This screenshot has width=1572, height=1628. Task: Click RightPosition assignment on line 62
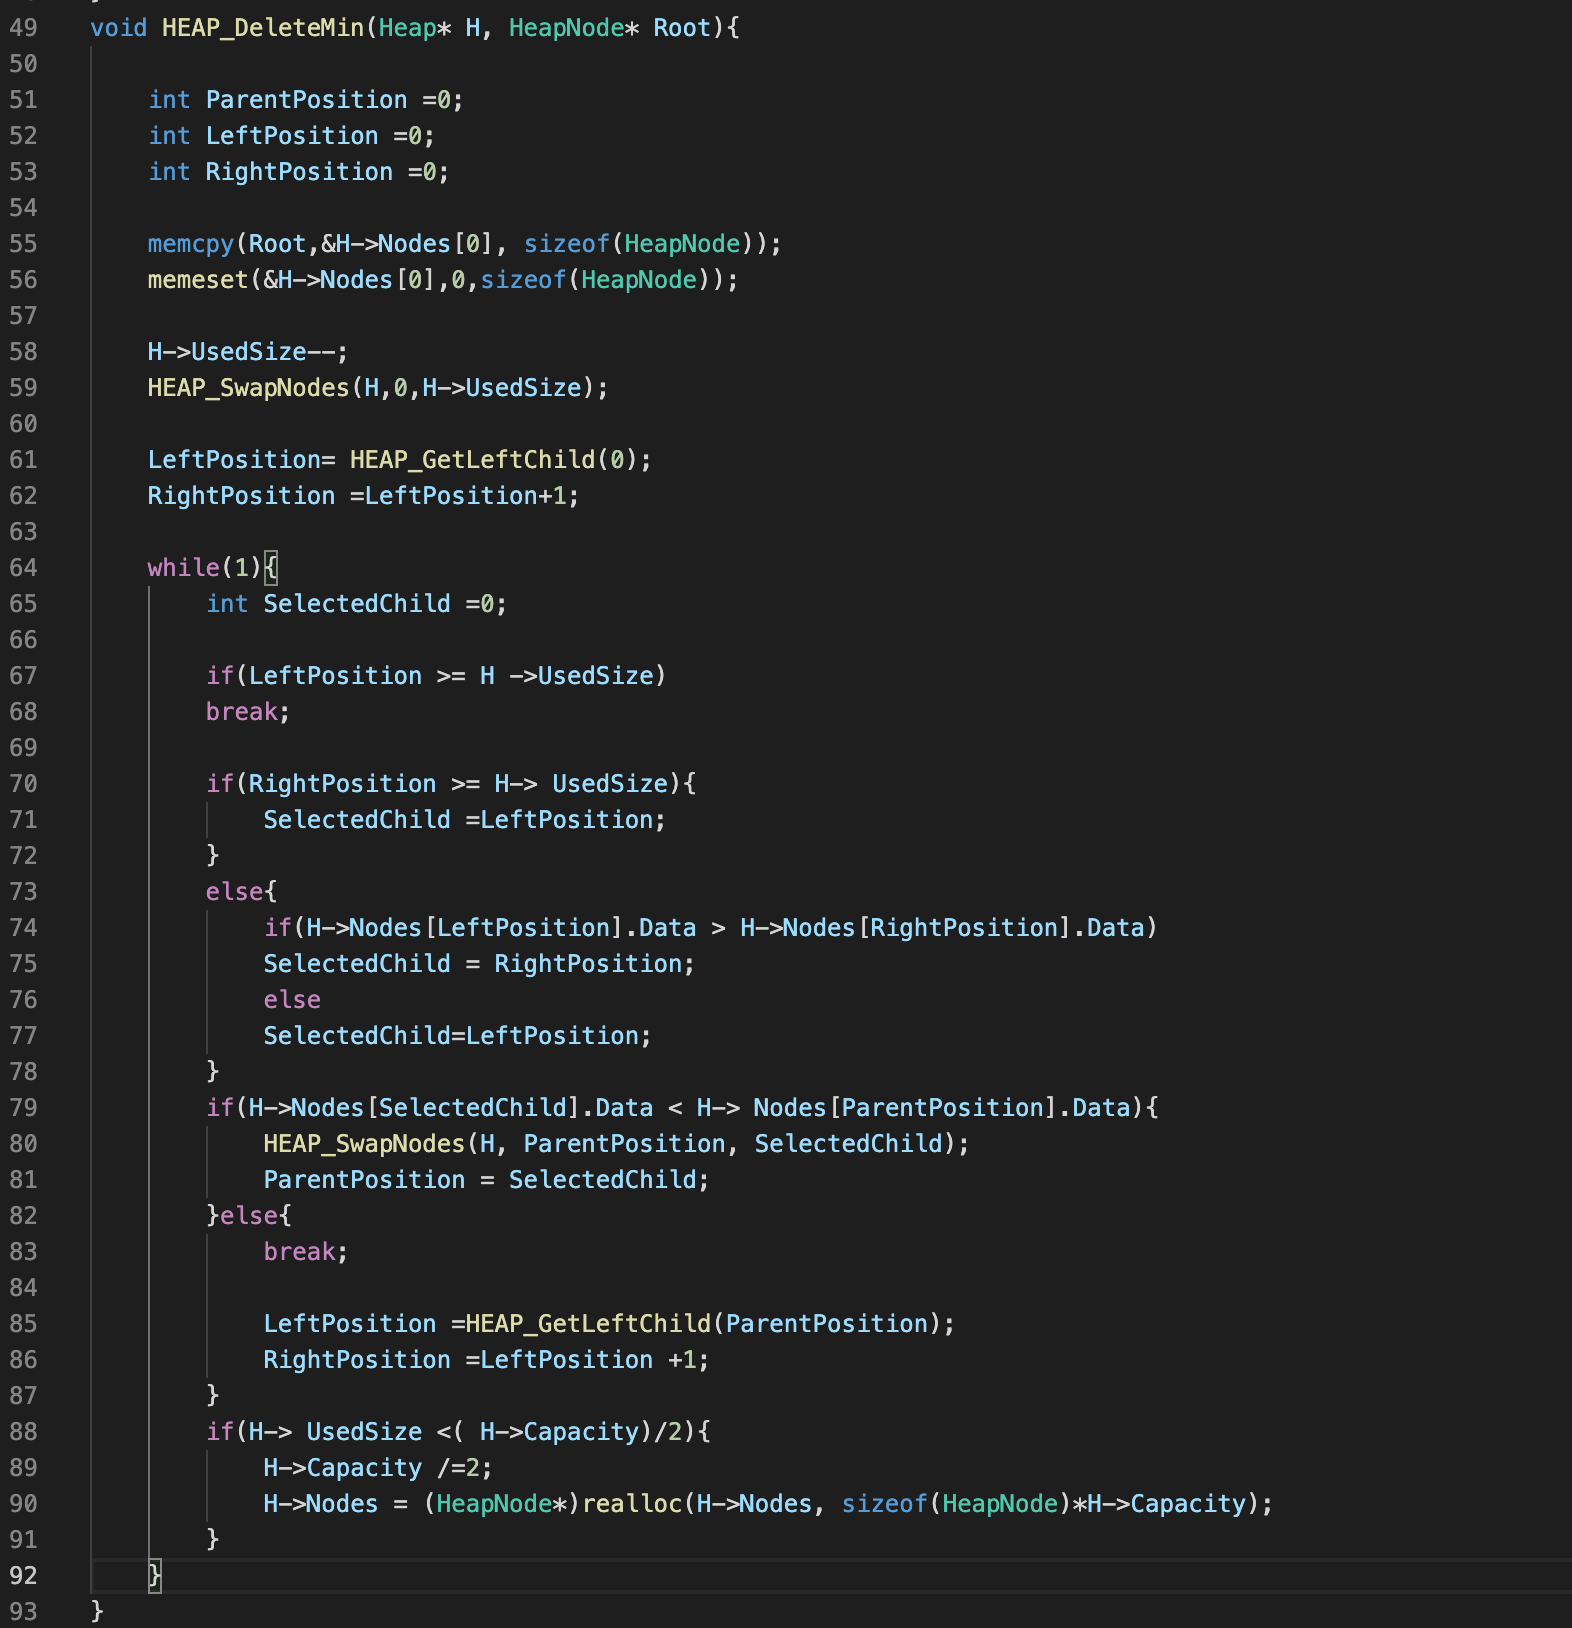tap(363, 496)
